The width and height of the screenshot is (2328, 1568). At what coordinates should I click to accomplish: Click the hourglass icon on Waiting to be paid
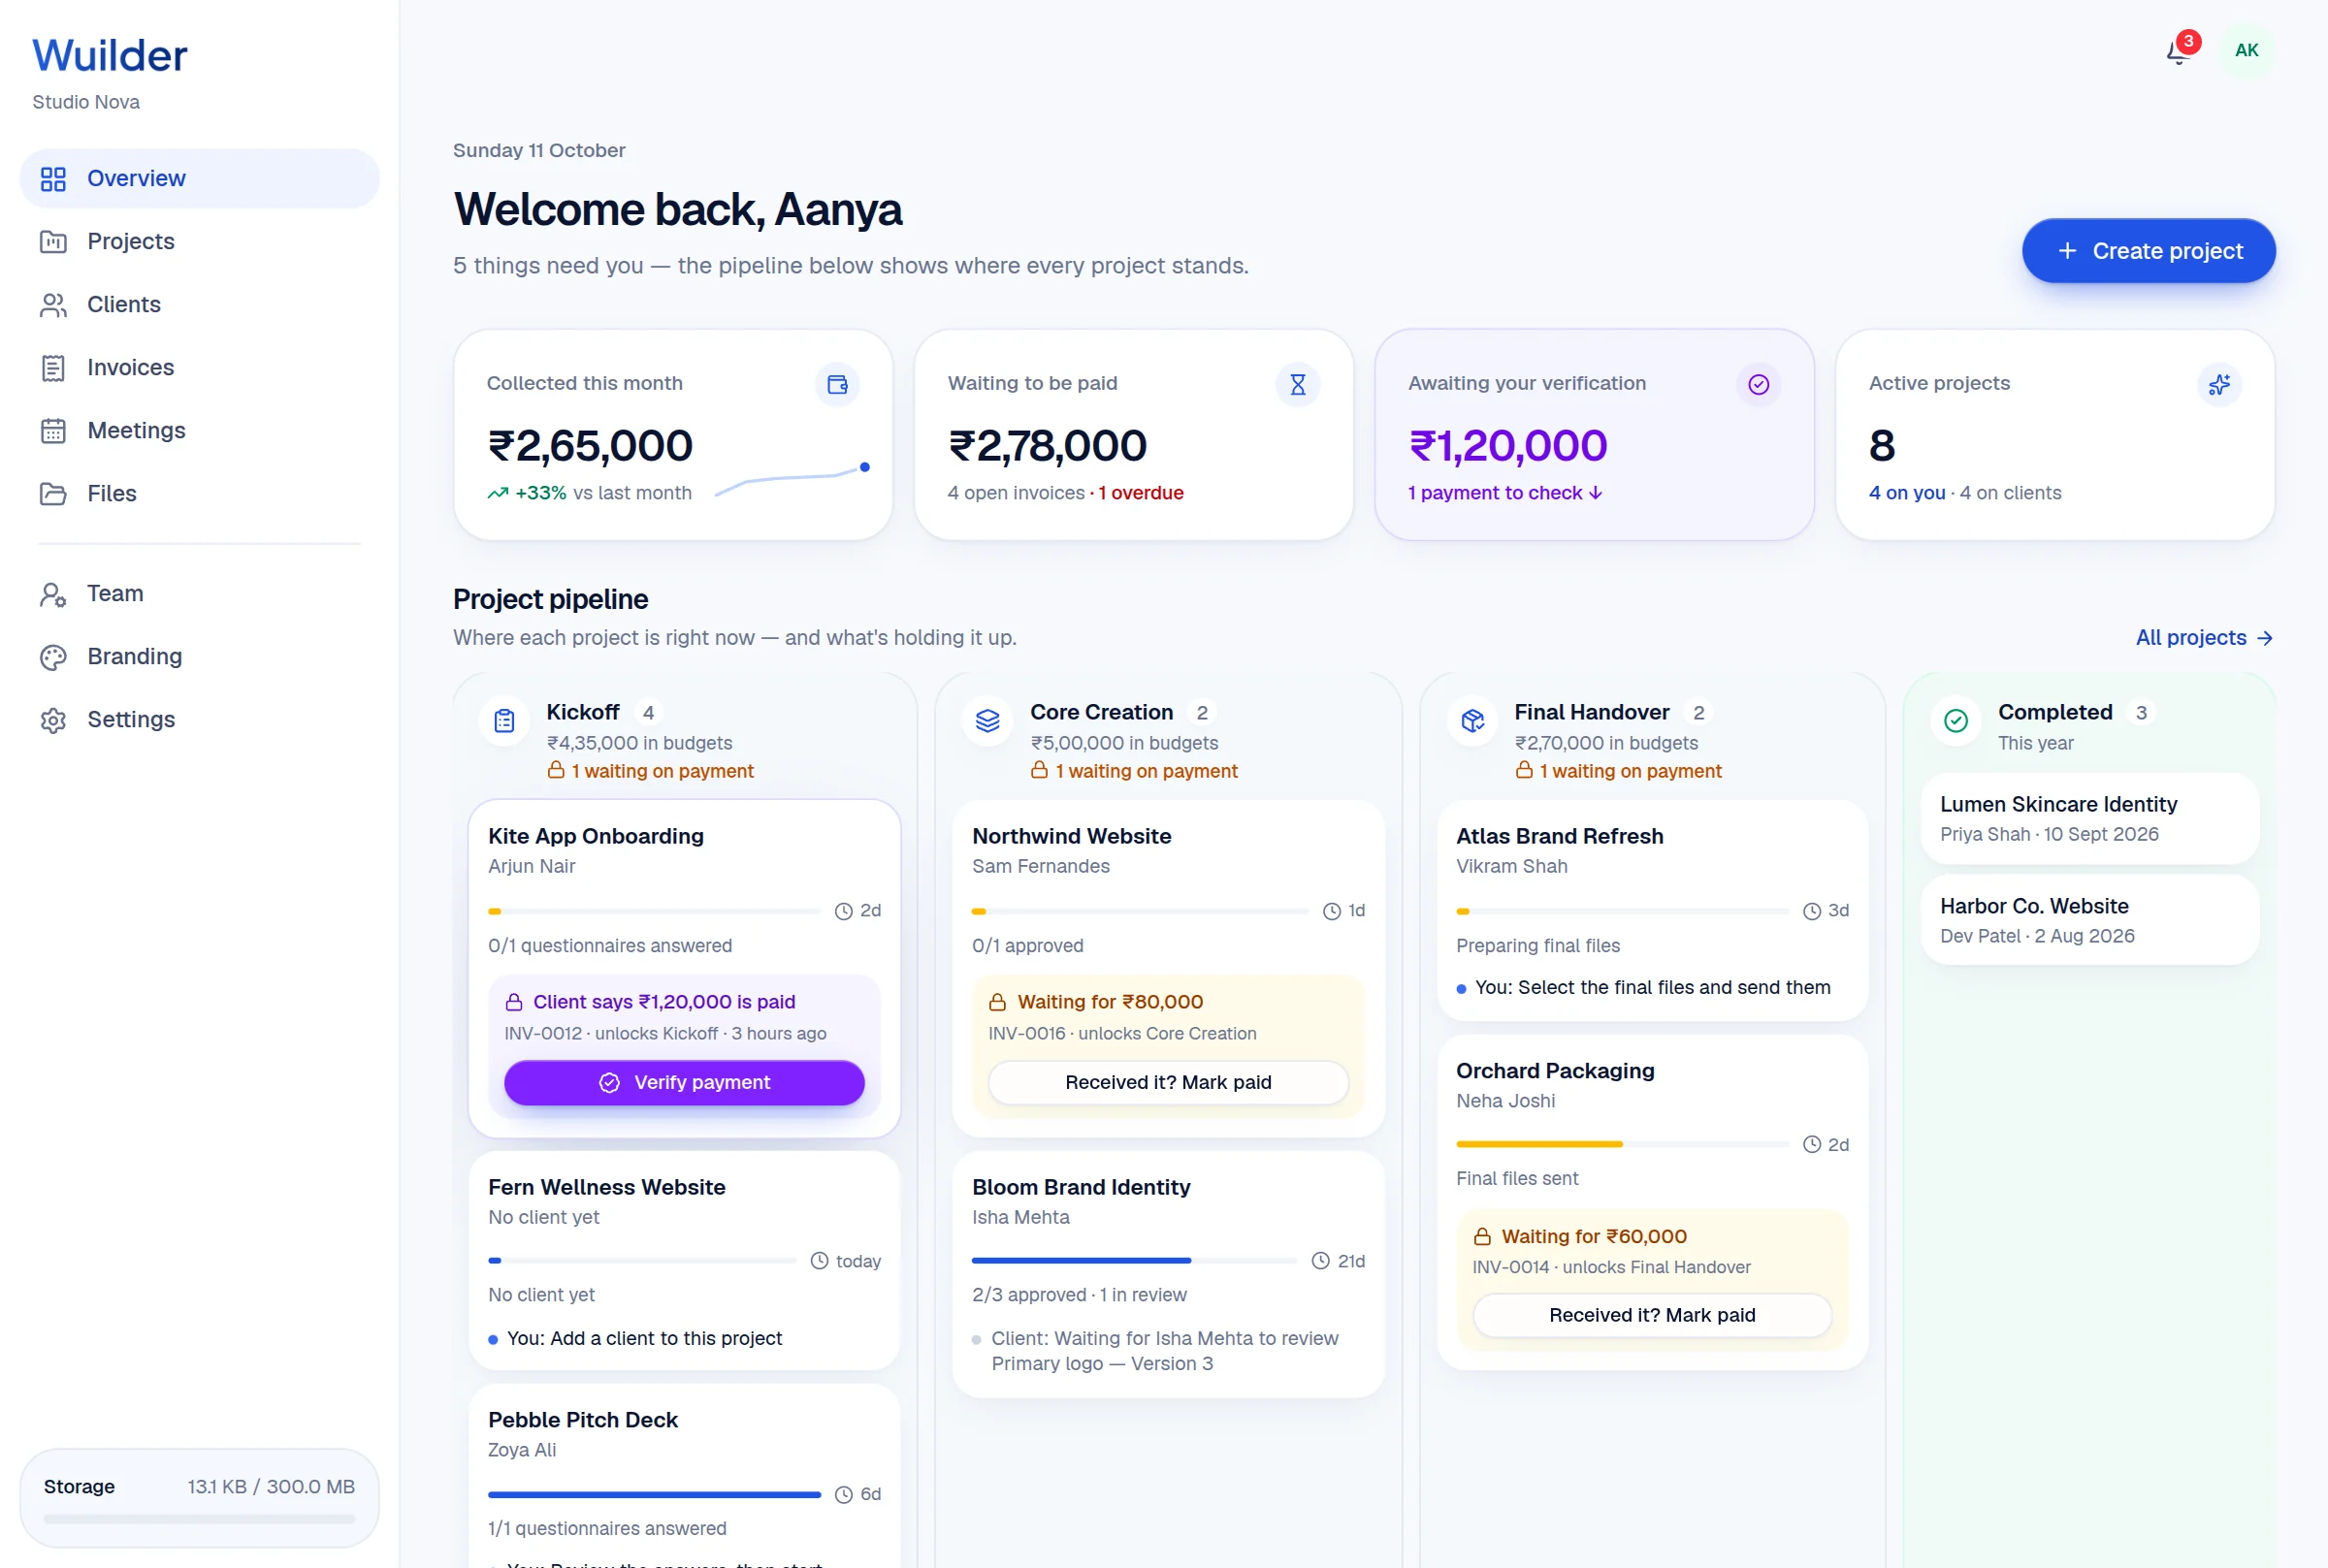pyautogui.click(x=1297, y=384)
